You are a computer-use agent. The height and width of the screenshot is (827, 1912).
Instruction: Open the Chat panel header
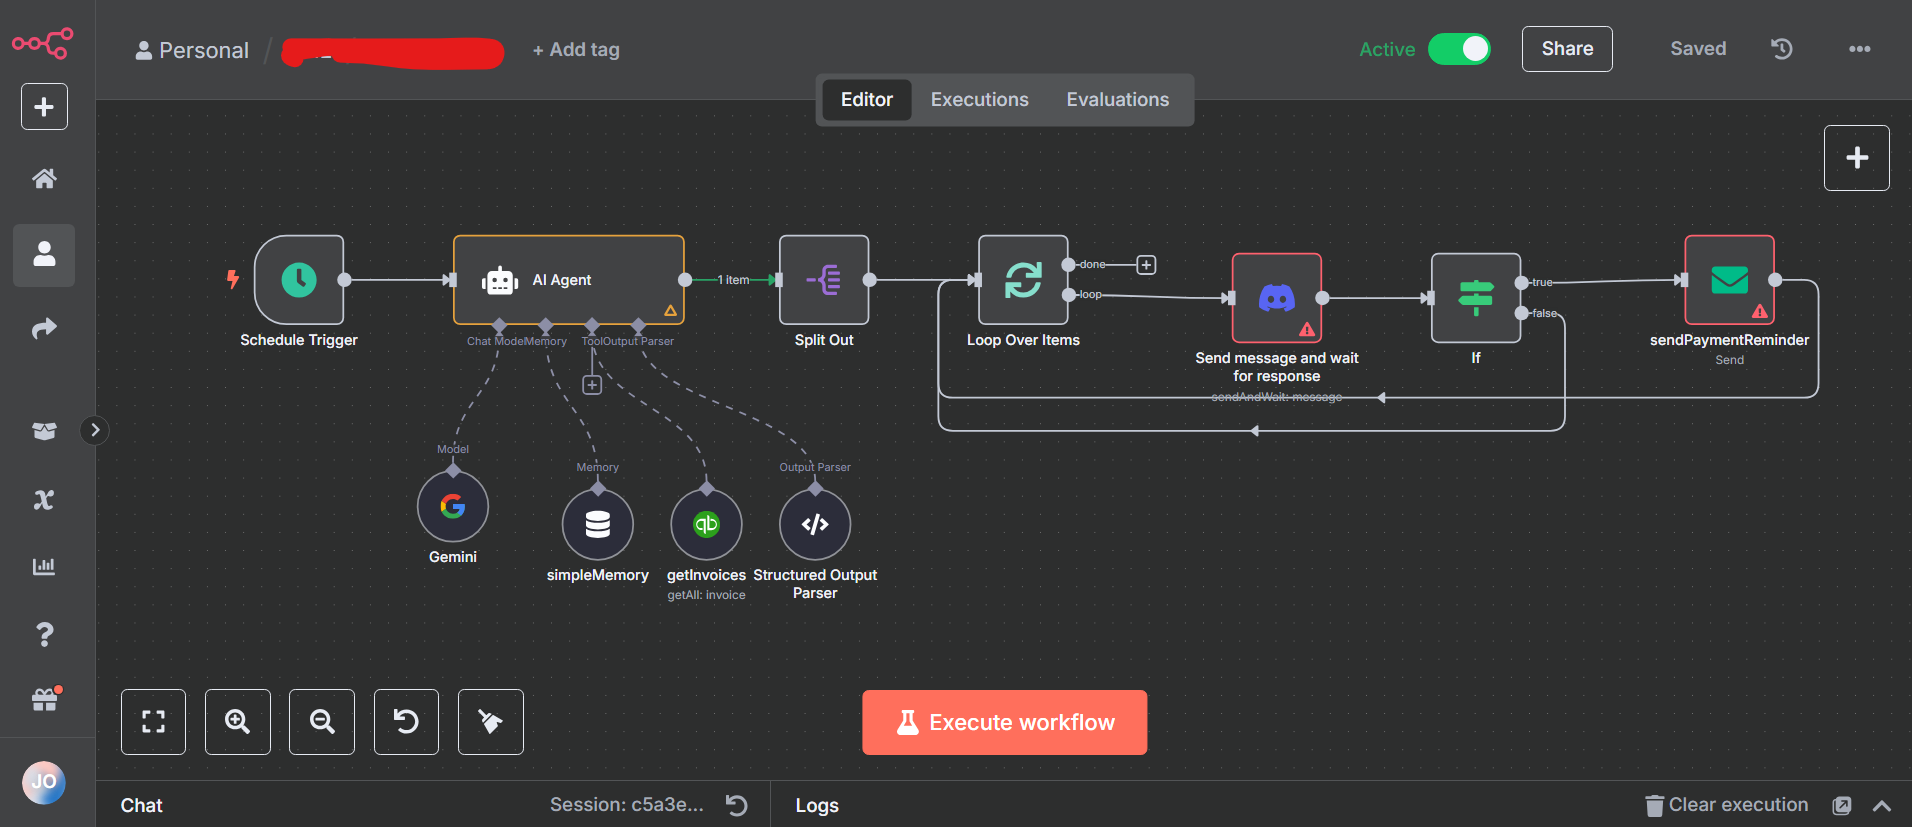coord(141,806)
